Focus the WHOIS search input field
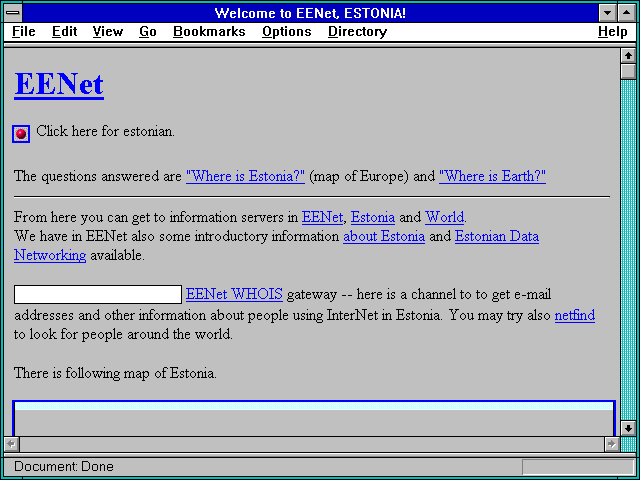 [x=98, y=295]
